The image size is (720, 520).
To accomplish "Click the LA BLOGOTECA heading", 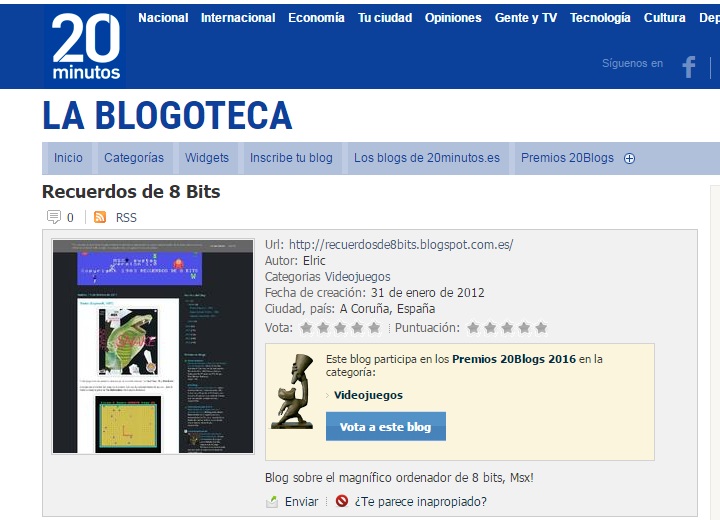I will click(x=167, y=115).
